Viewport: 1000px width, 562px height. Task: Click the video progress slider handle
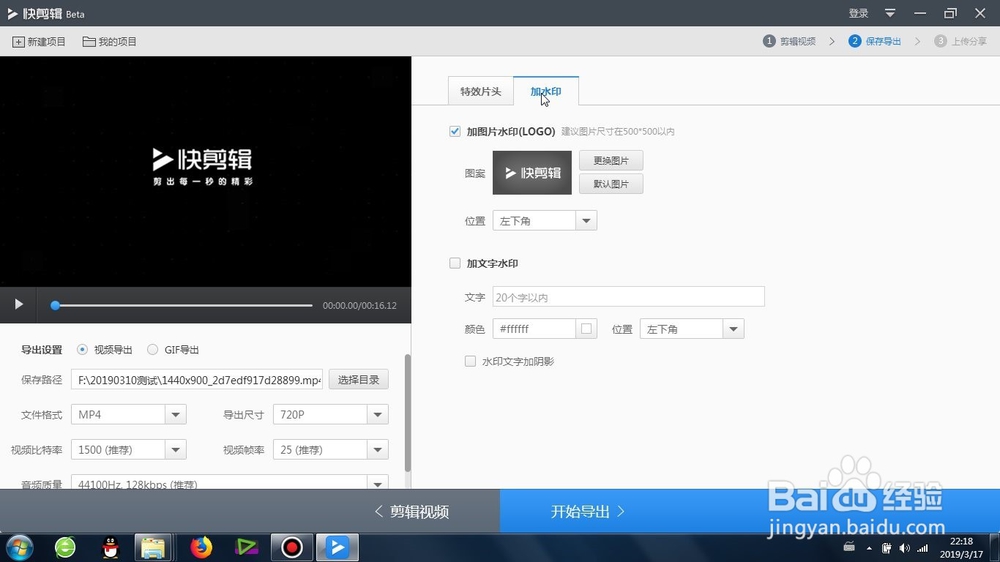[55, 306]
